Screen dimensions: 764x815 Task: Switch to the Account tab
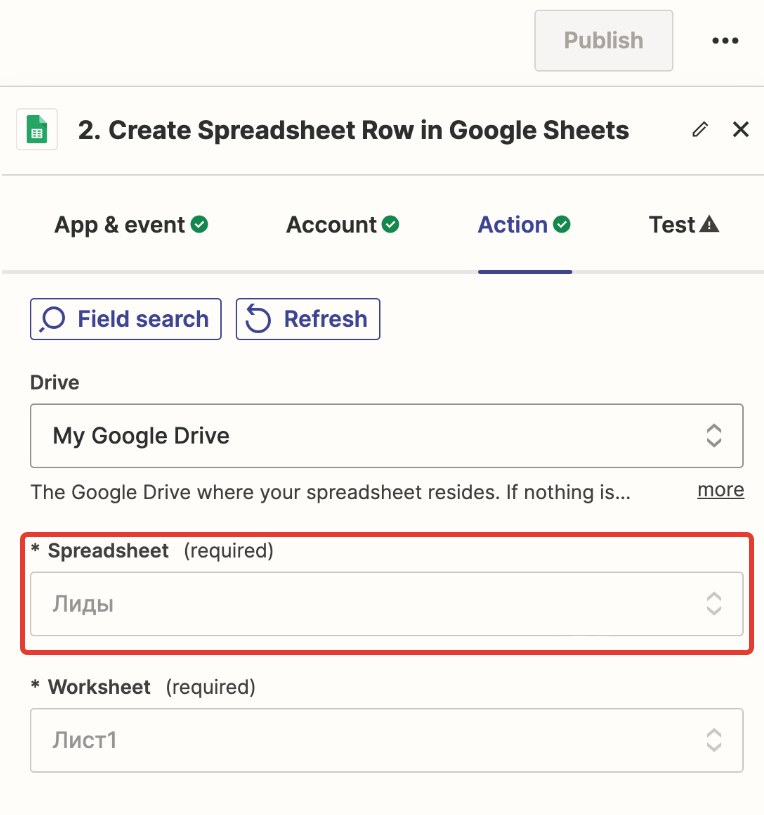(332, 225)
